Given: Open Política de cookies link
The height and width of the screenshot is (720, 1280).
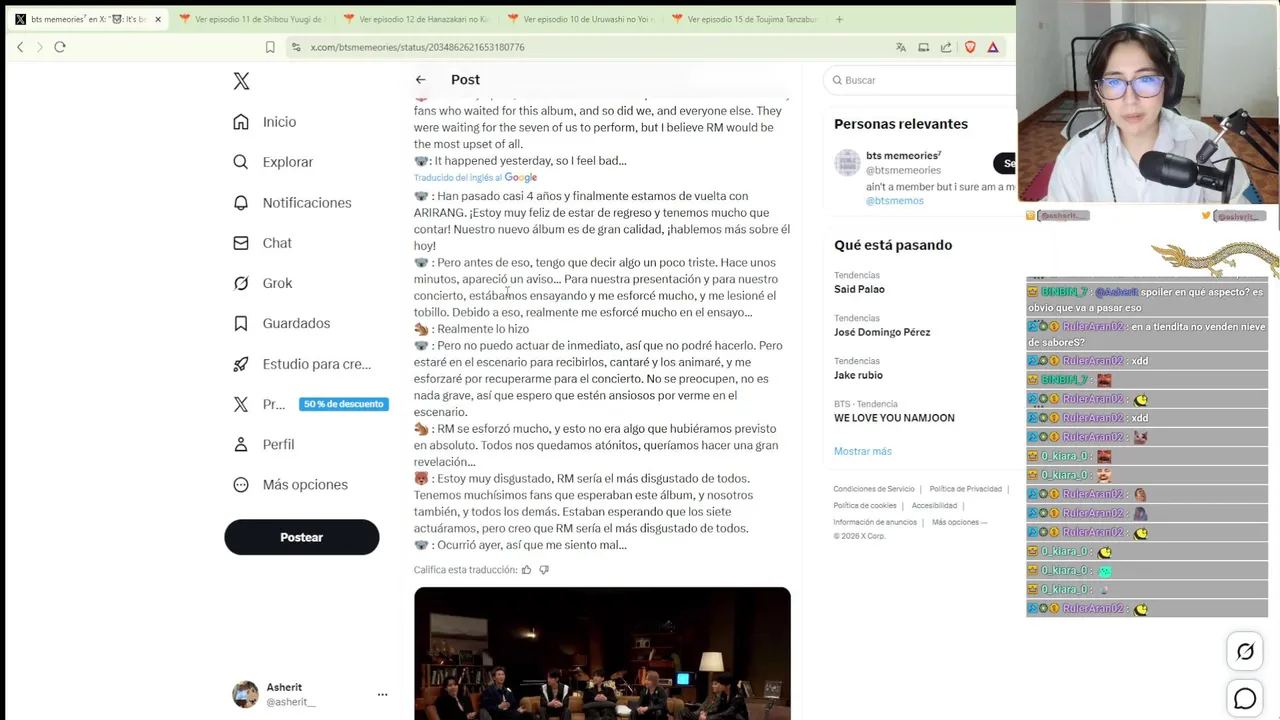Looking at the screenshot, I should (865, 506).
